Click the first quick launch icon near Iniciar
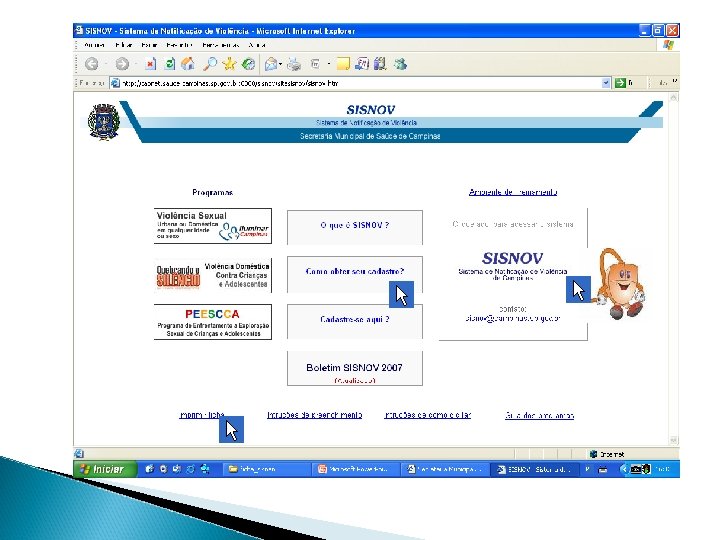The width and height of the screenshot is (720, 540). (x=149, y=469)
